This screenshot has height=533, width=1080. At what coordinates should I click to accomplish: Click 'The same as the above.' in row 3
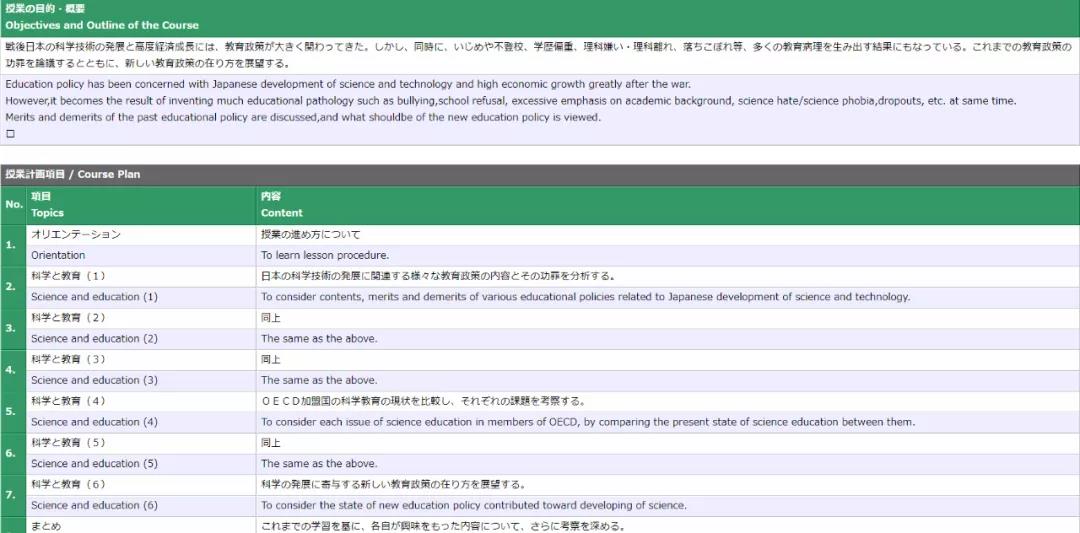pyautogui.click(x=667, y=339)
